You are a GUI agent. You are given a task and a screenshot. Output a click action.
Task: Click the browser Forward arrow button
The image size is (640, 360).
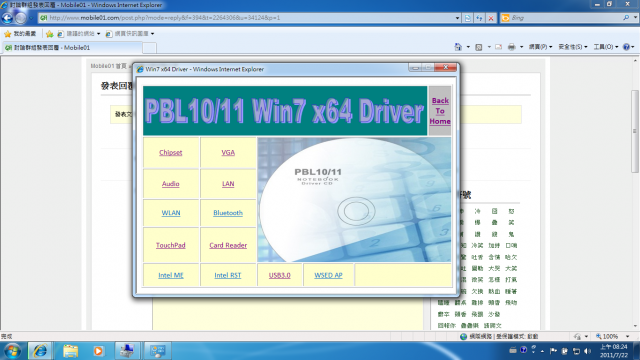(x=20, y=18)
